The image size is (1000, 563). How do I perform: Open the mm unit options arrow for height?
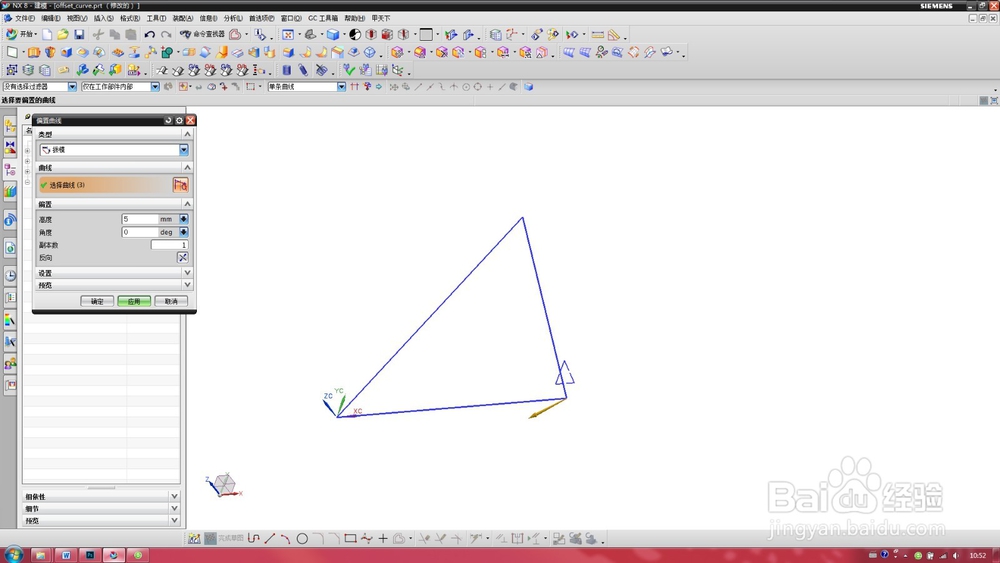click(x=184, y=219)
